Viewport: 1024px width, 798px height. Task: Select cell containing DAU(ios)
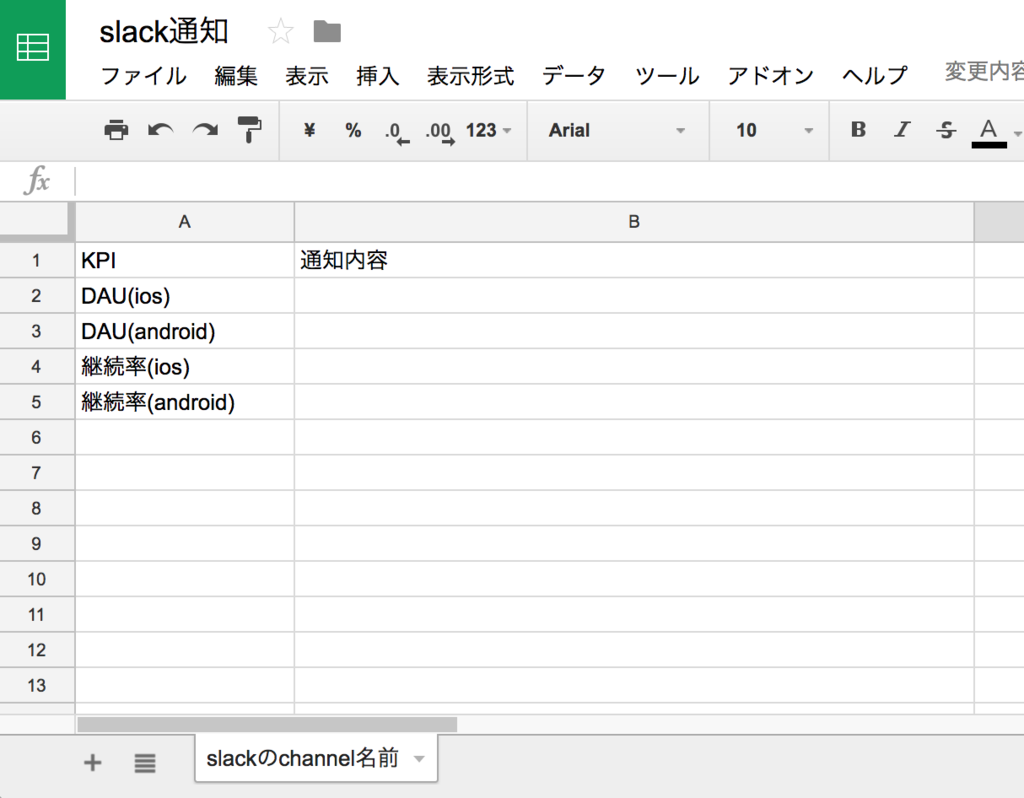point(185,296)
